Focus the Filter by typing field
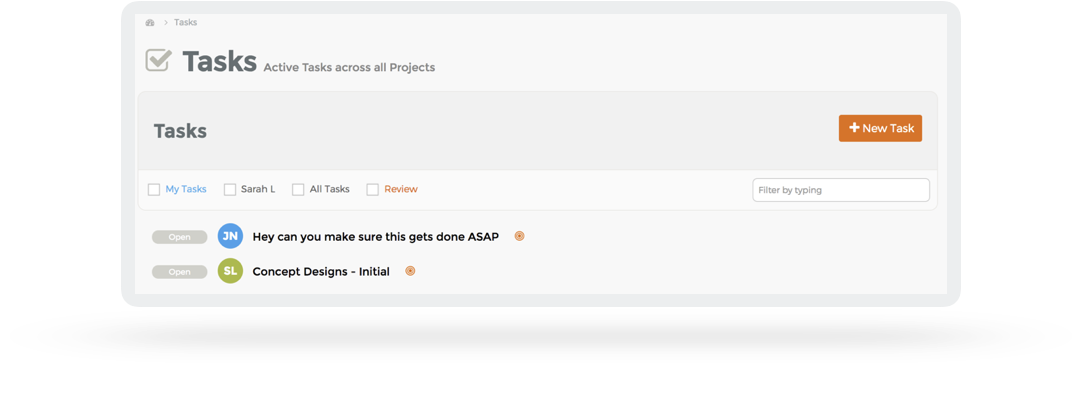Image resolution: width=1082 pixels, height=415 pixels. pyautogui.click(x=840, y=190)
